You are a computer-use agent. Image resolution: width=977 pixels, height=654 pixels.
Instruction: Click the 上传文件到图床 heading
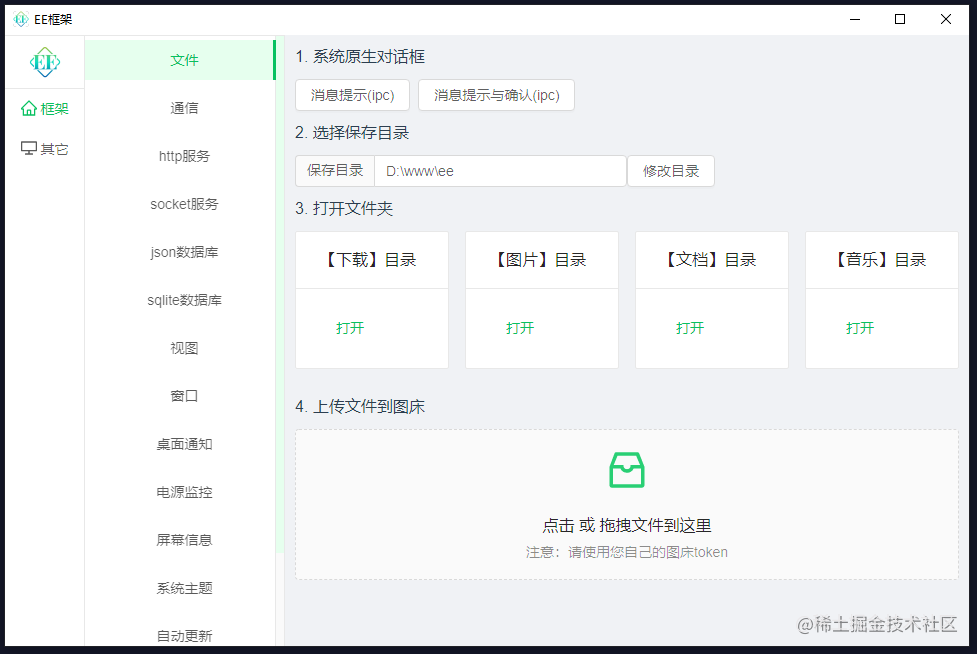[x=360, y=407]
